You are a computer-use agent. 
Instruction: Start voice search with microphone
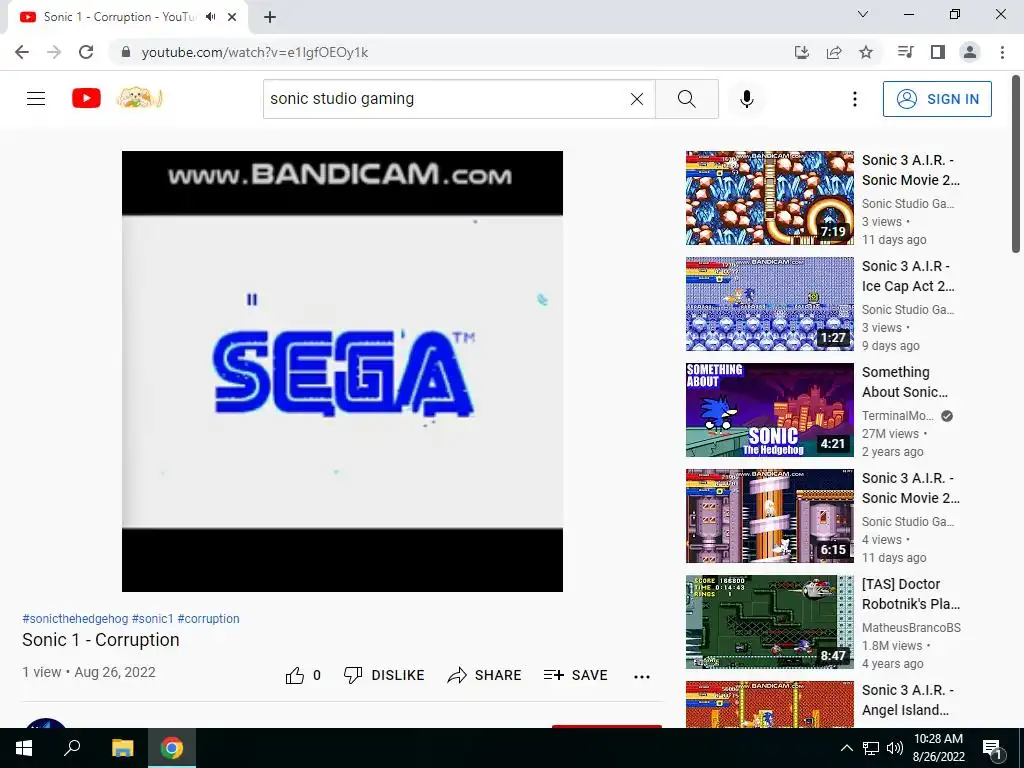tap(746, 99)
